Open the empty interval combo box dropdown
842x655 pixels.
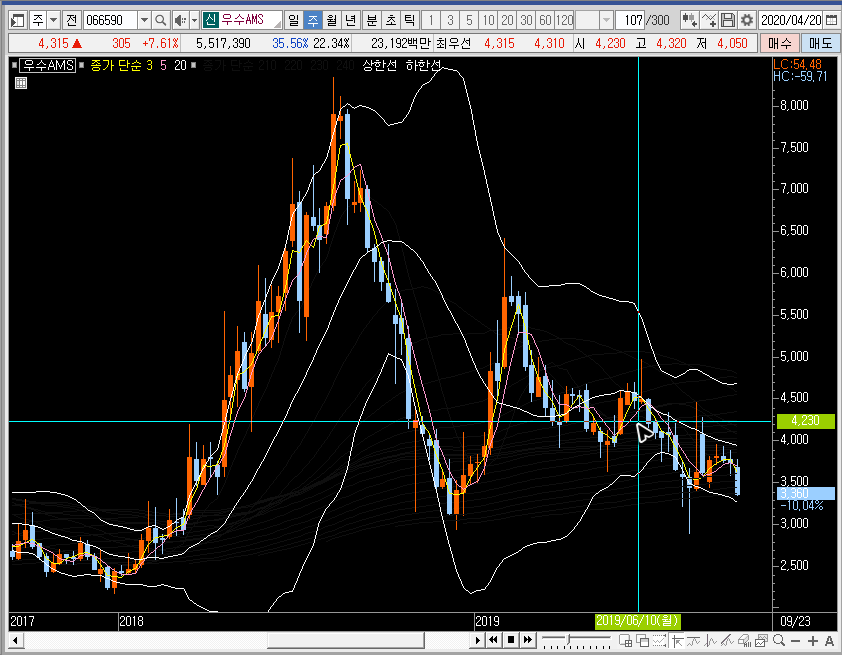pyautogui.click(x=606, y=20)
